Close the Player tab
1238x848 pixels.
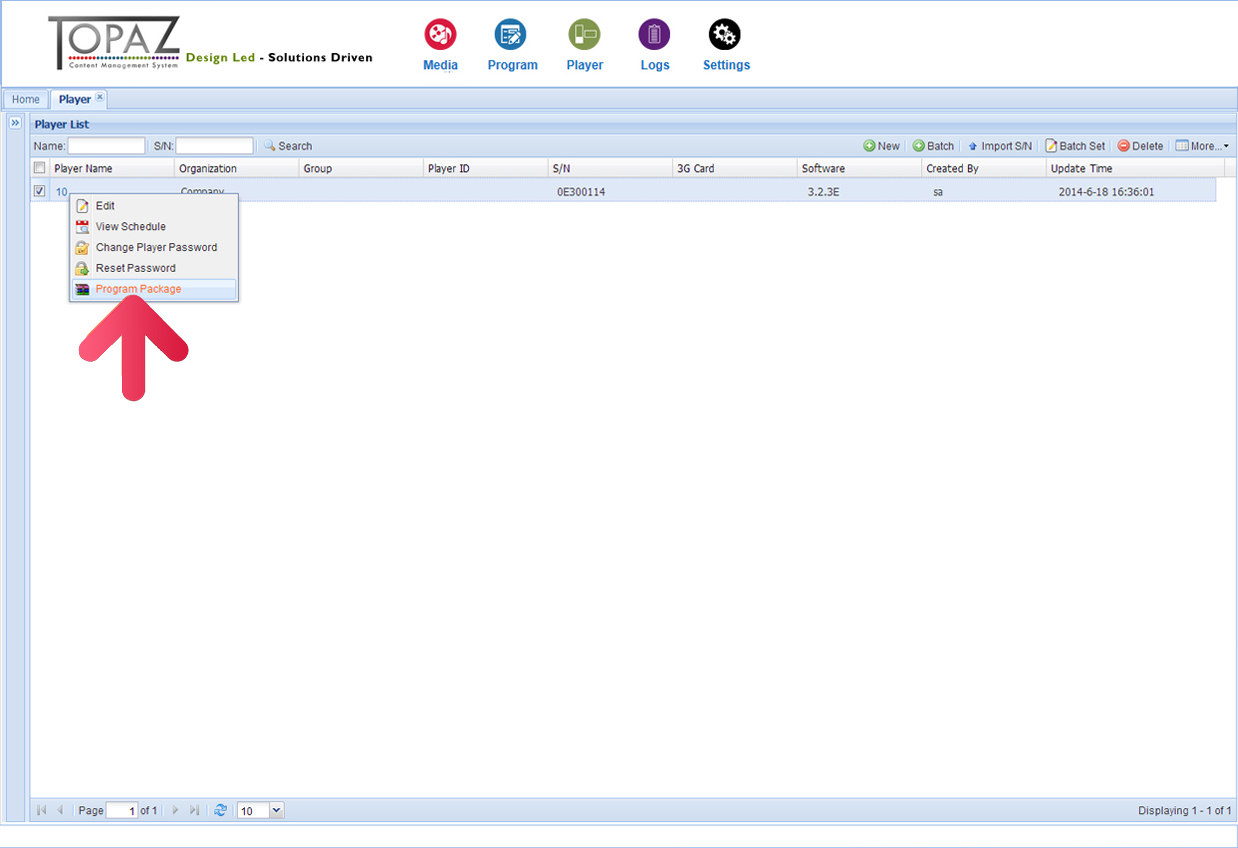click(x=100, y=97)
